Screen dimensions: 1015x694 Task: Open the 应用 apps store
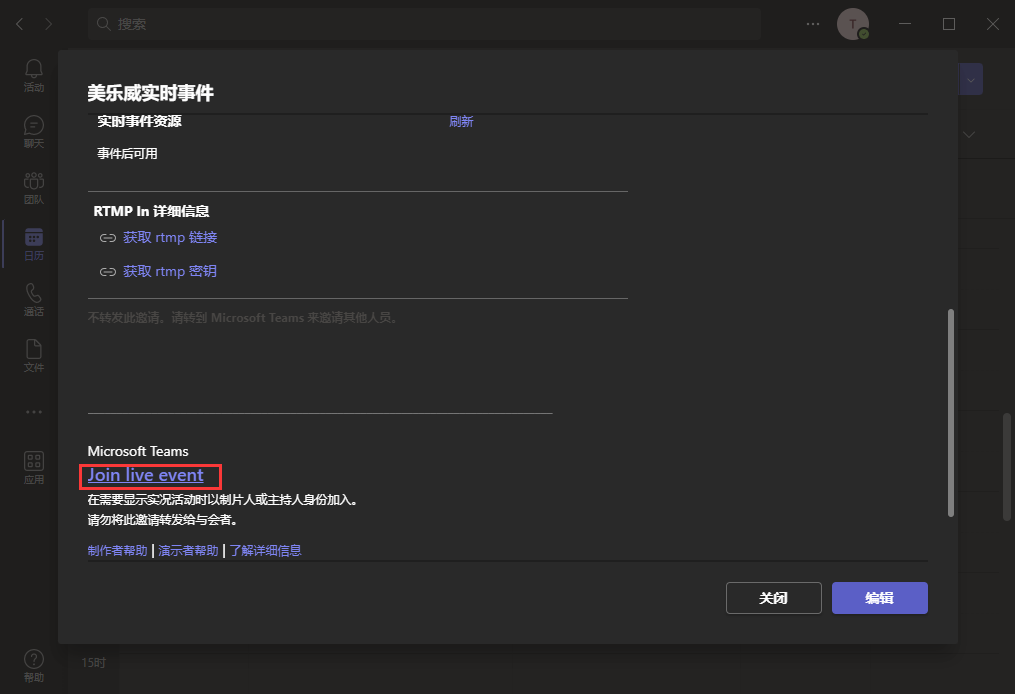[34, 468]
